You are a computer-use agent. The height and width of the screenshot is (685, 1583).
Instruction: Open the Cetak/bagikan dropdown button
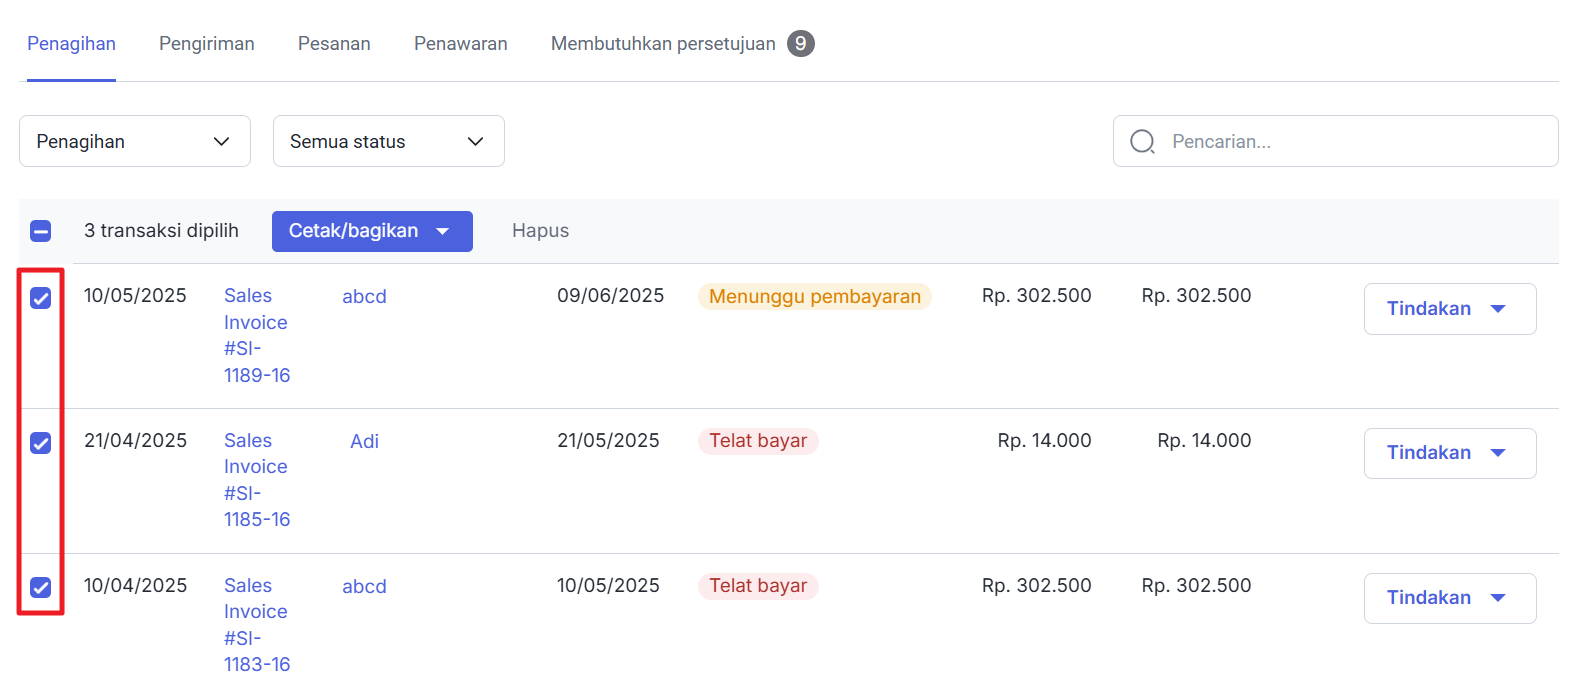371,231
